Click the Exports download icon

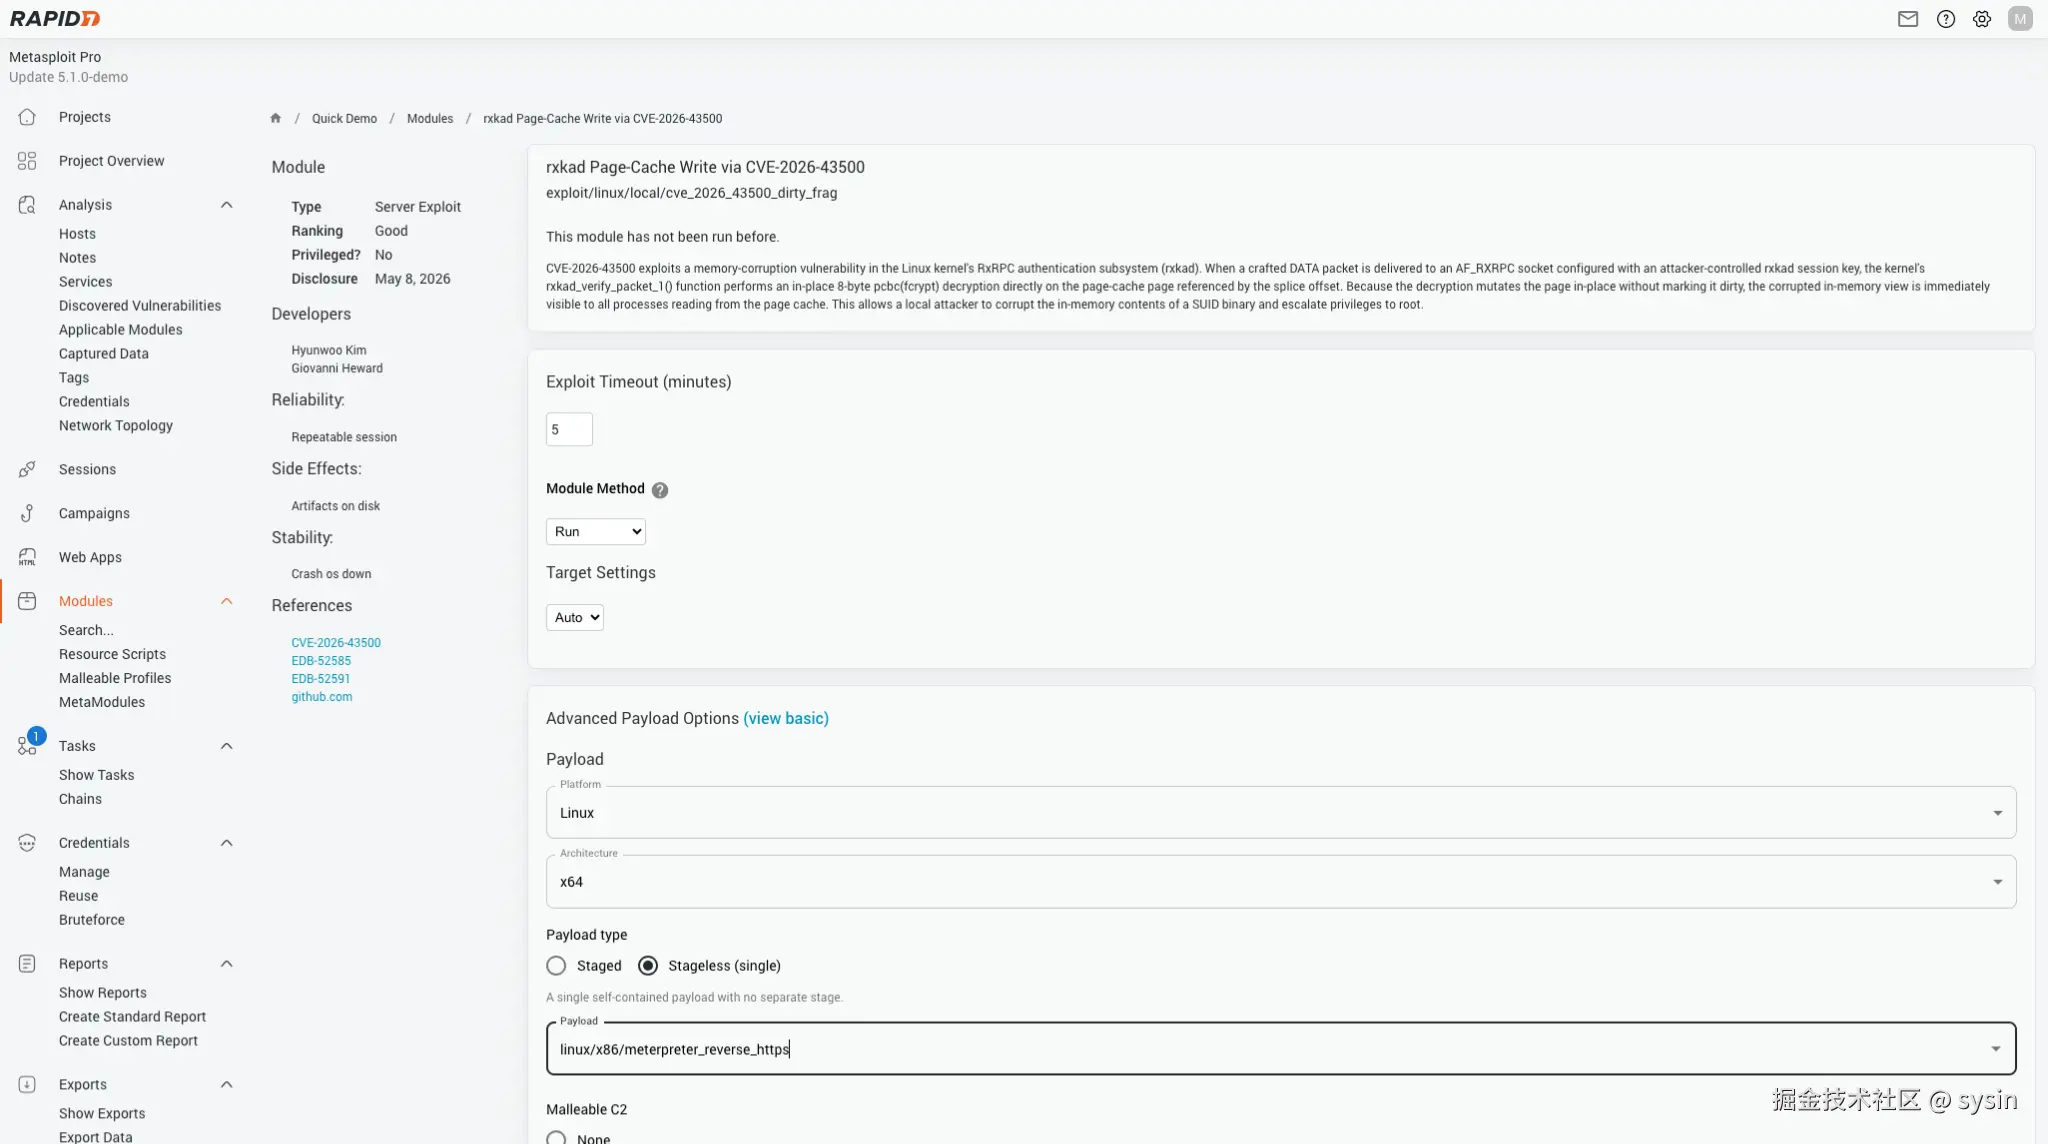pos(27,1085)
